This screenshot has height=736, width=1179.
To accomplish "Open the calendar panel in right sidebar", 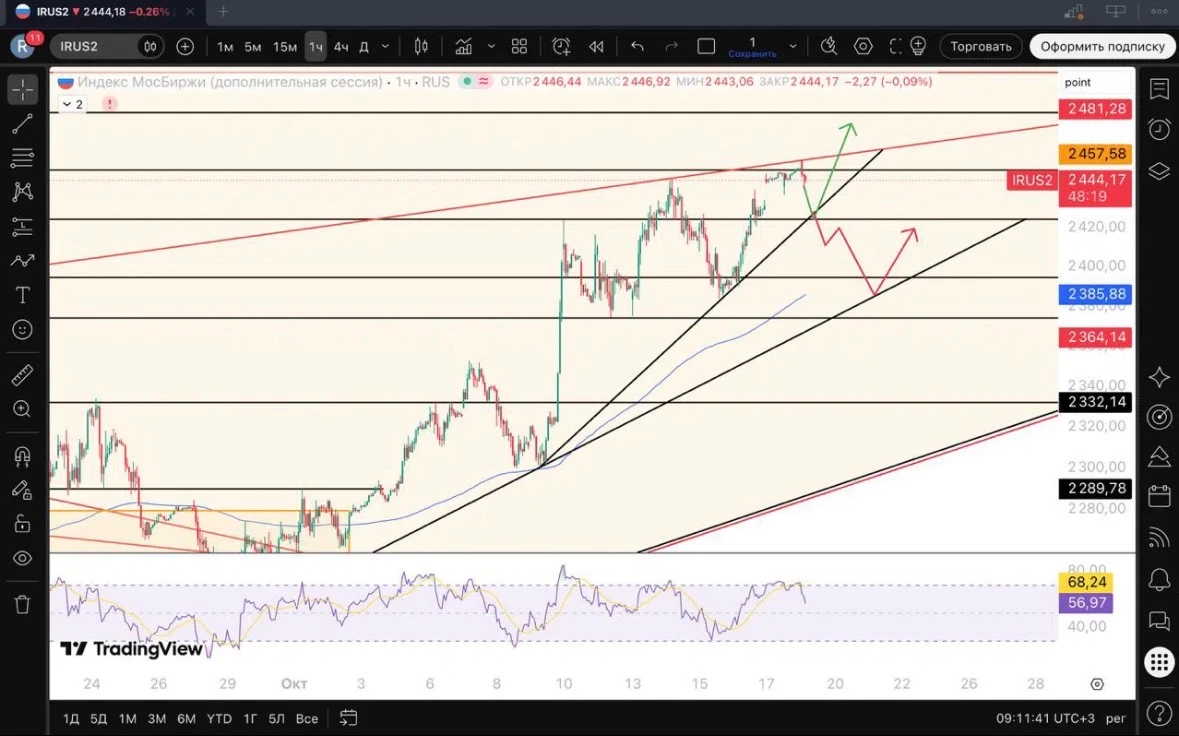I will [x=1159, y=495].
